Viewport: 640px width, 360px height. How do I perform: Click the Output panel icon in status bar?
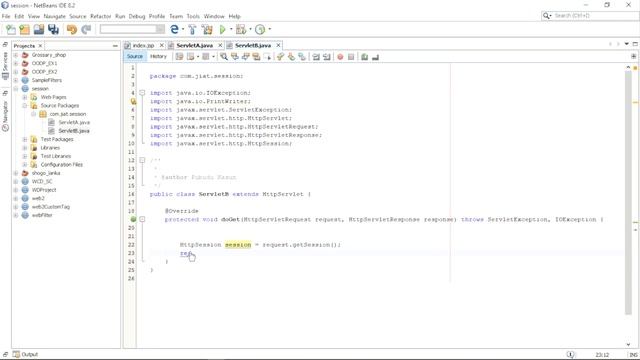point(16,354)
